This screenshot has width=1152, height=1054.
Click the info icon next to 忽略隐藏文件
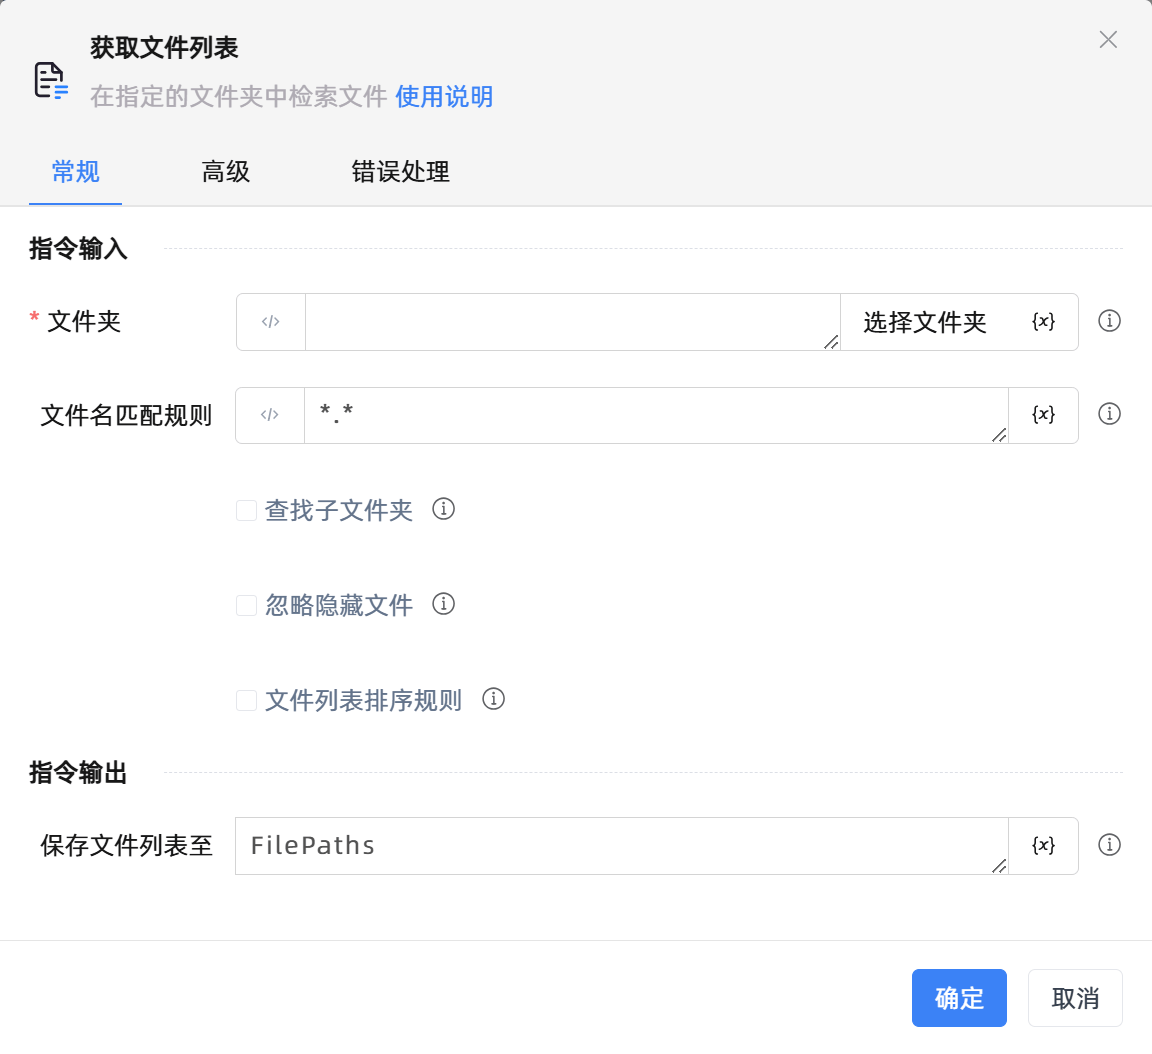(x=443, y=604)
